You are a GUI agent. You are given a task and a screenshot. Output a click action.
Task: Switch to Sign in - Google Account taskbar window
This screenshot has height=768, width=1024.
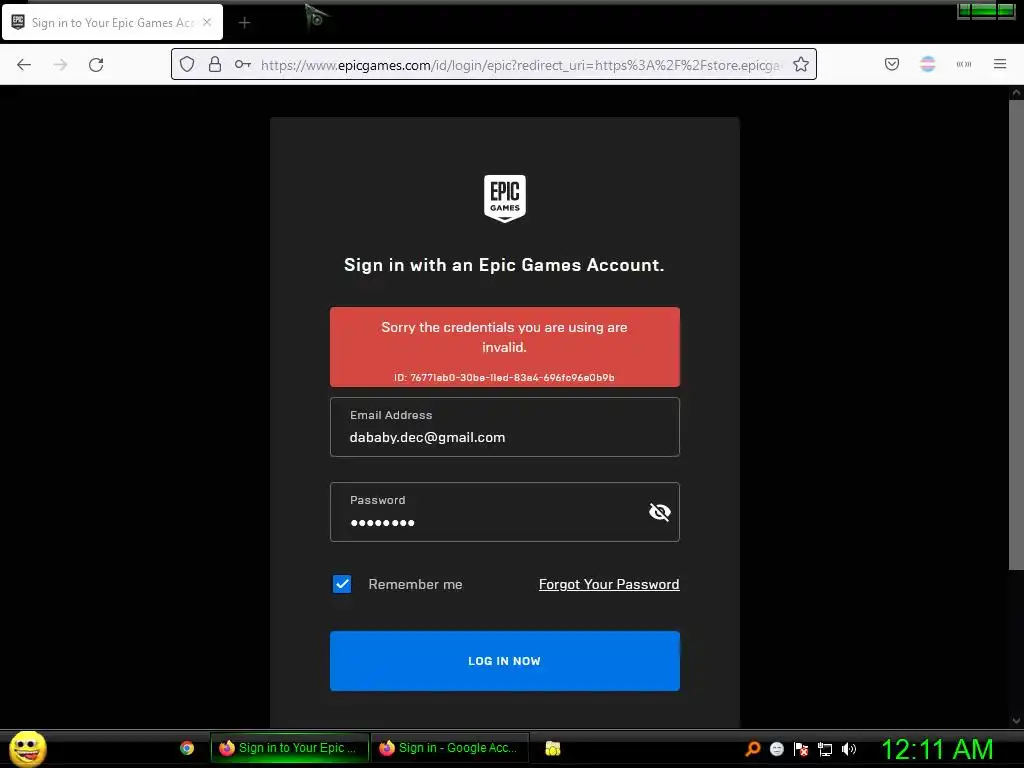pyautogui.click(x=451, y=748)
